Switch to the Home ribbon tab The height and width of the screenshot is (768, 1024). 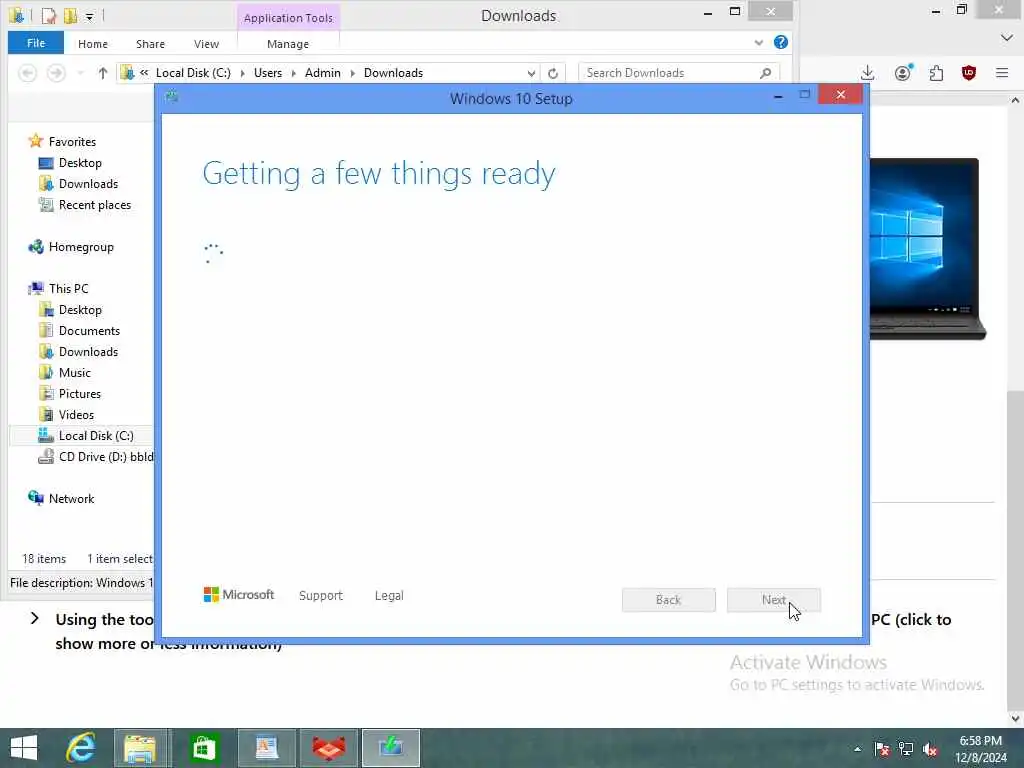(93, 44)
